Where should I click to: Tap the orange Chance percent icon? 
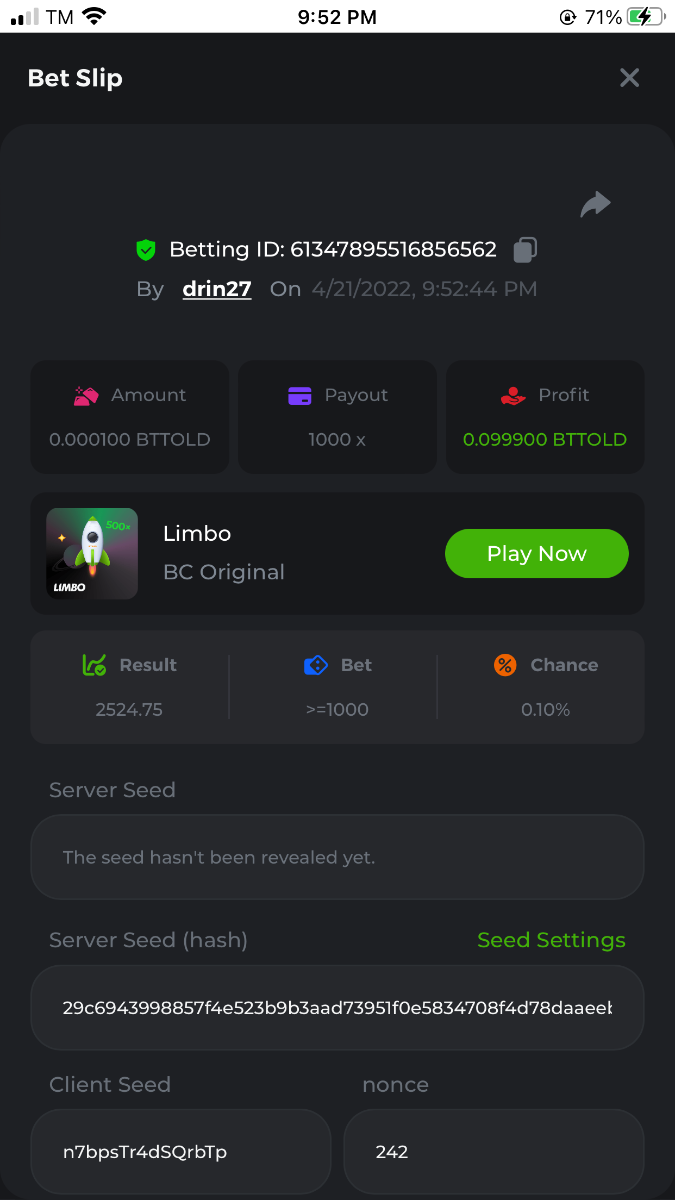505,665
